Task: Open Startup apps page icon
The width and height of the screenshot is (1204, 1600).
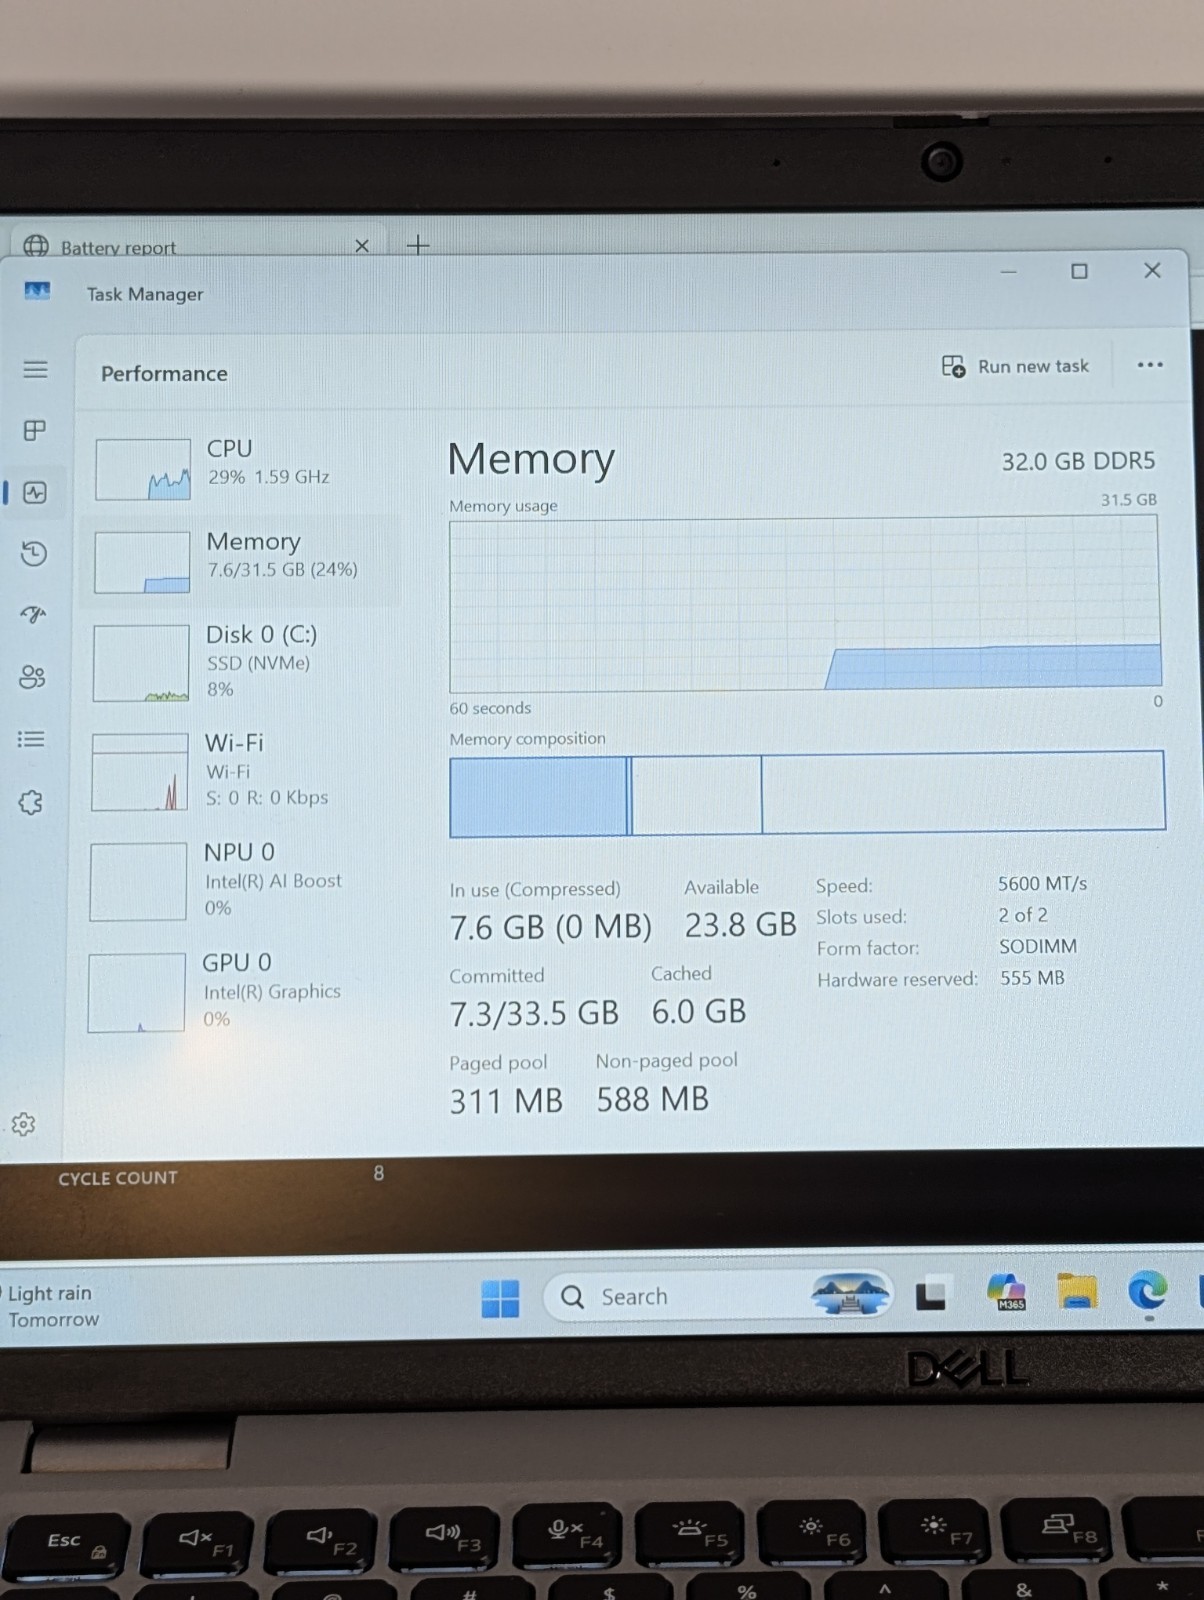Action: click(x=33, y=614)
